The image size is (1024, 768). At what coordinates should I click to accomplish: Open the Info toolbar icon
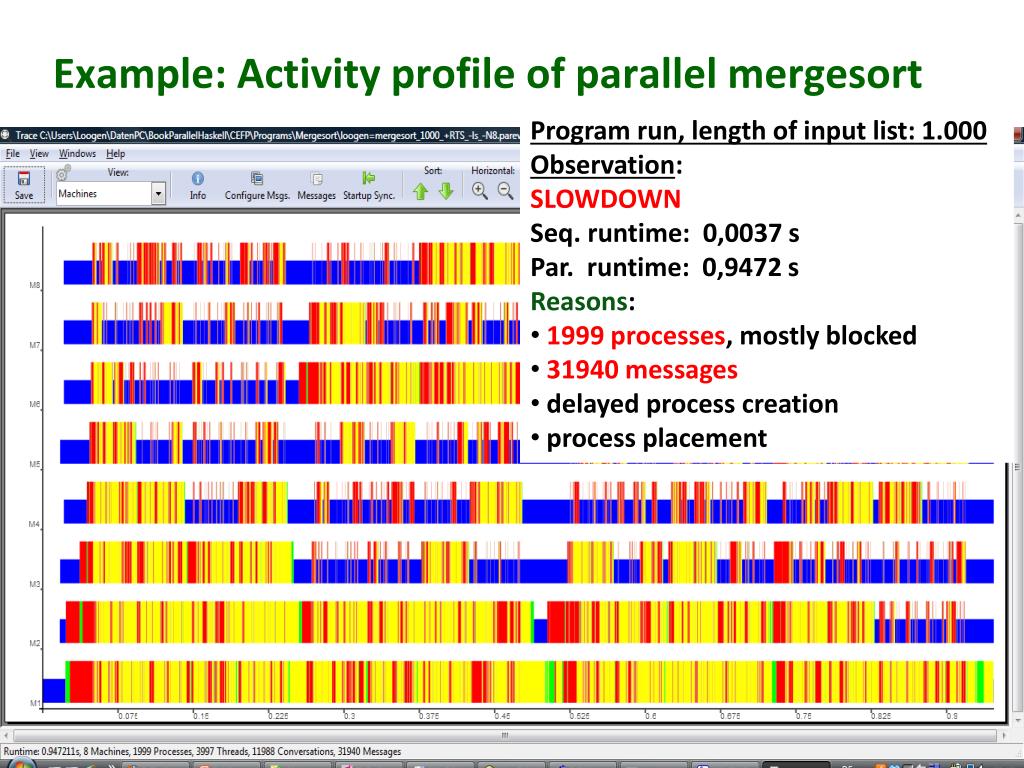tap(197, 178)
